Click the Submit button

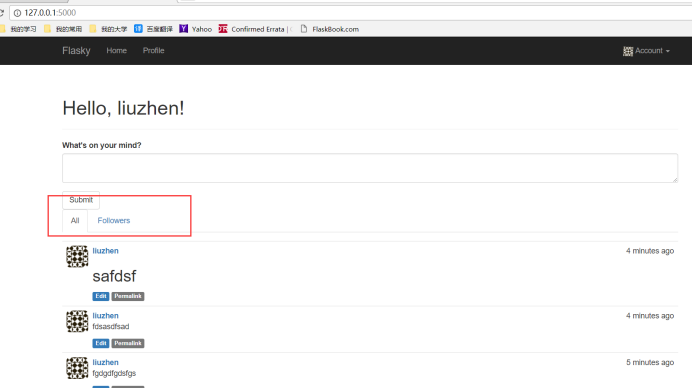(x=81, y=200)
